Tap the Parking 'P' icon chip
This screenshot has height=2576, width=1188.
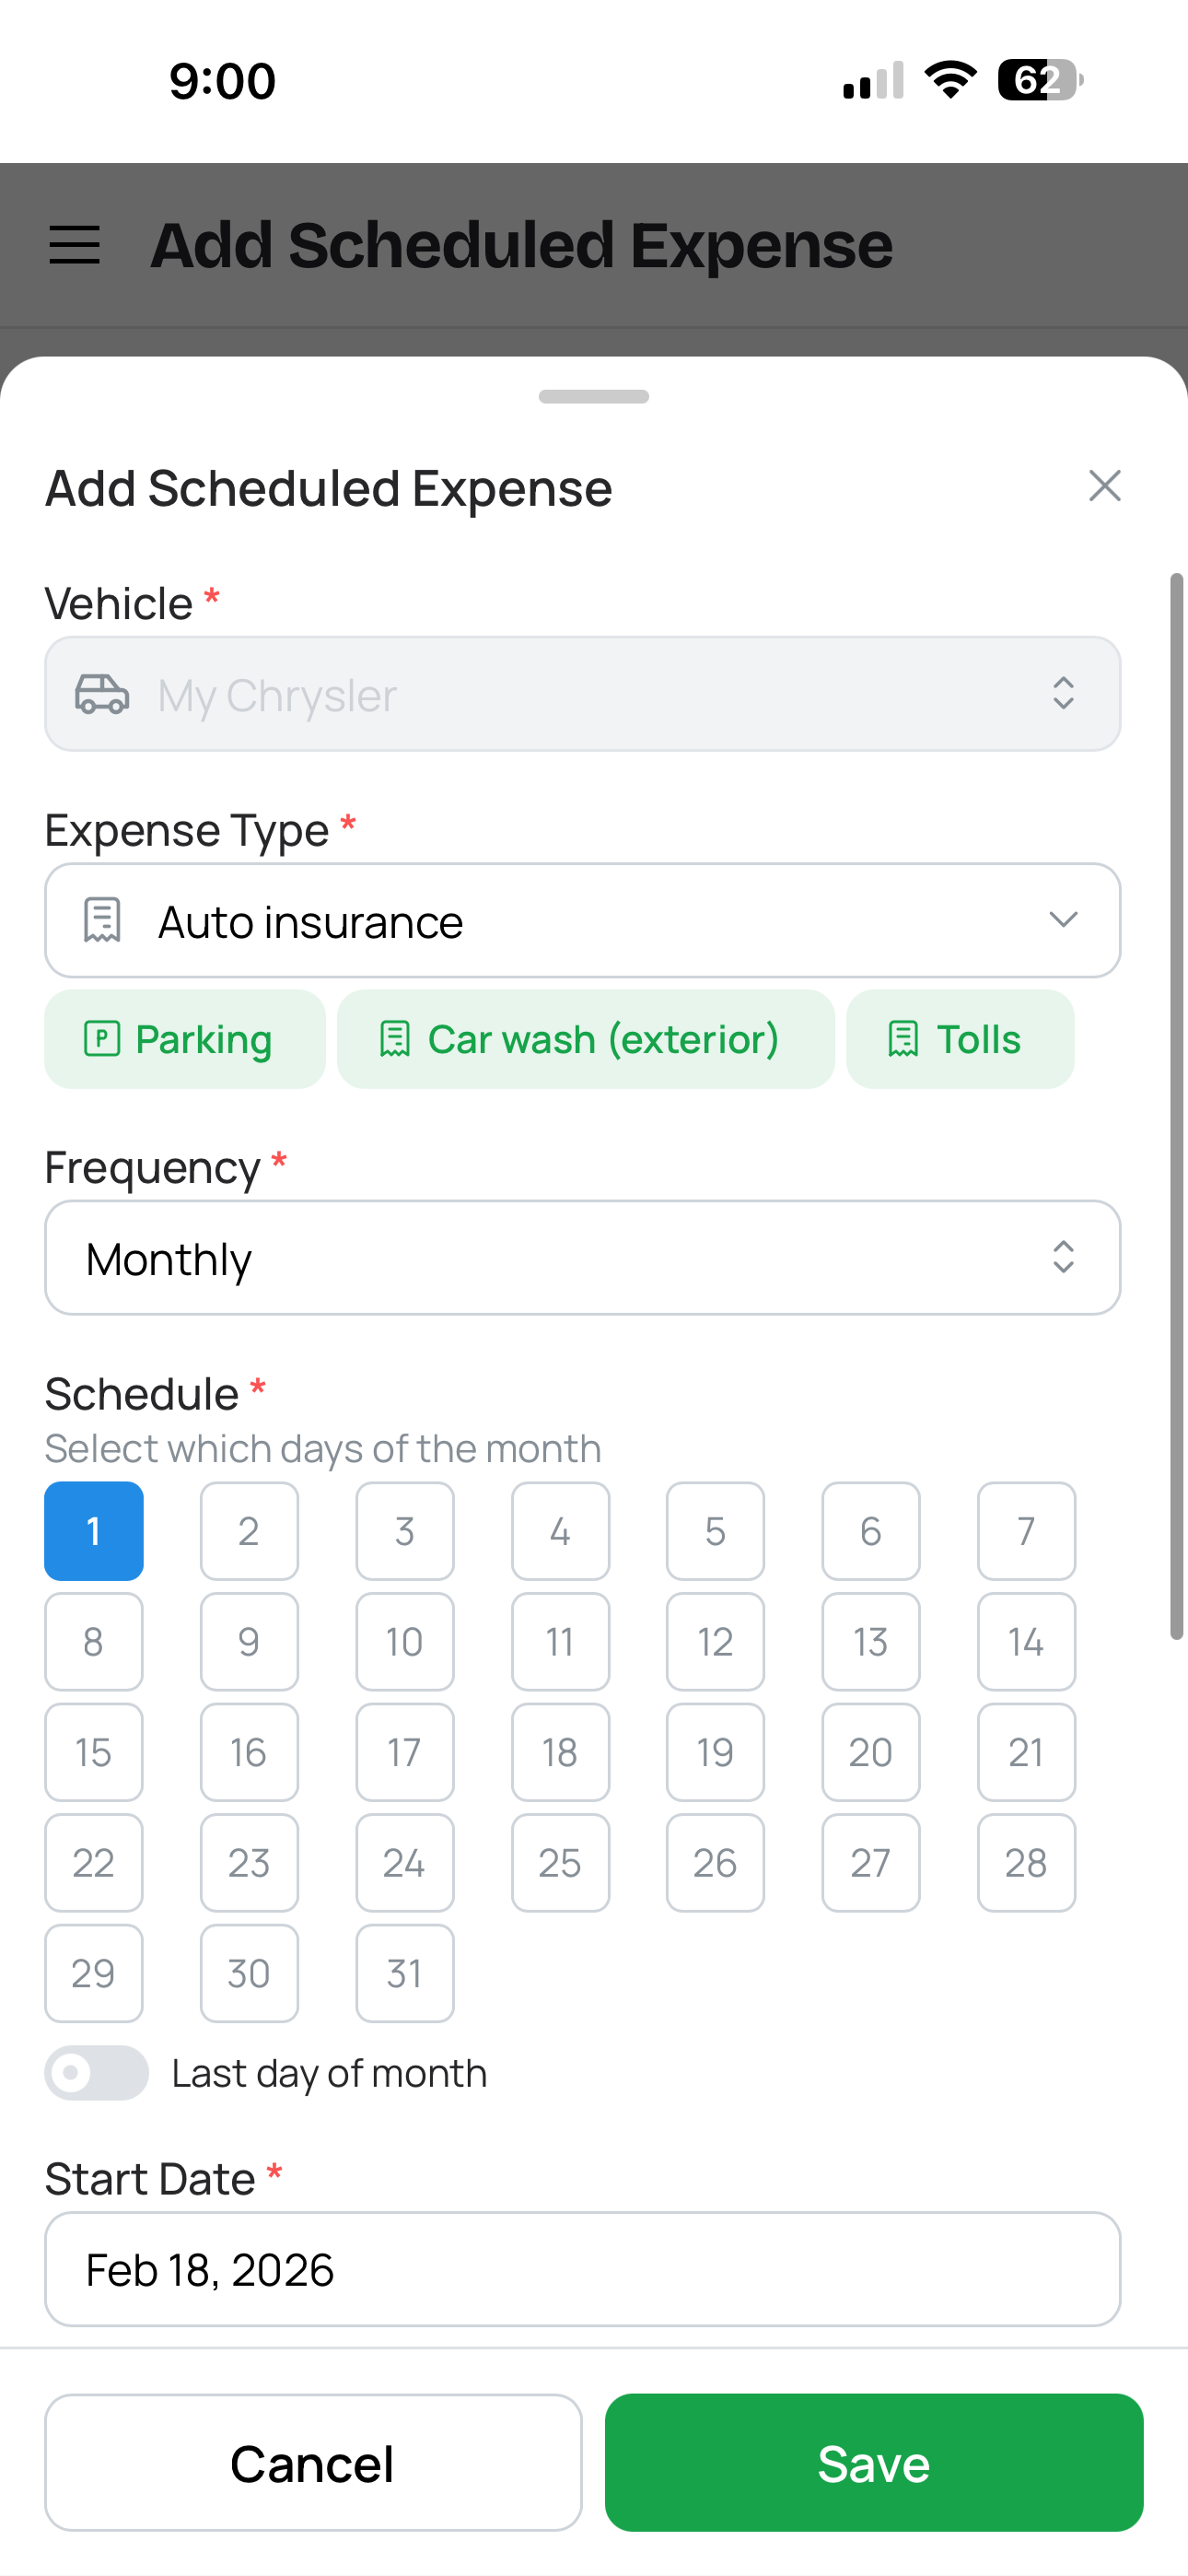tap(103, 1039)
